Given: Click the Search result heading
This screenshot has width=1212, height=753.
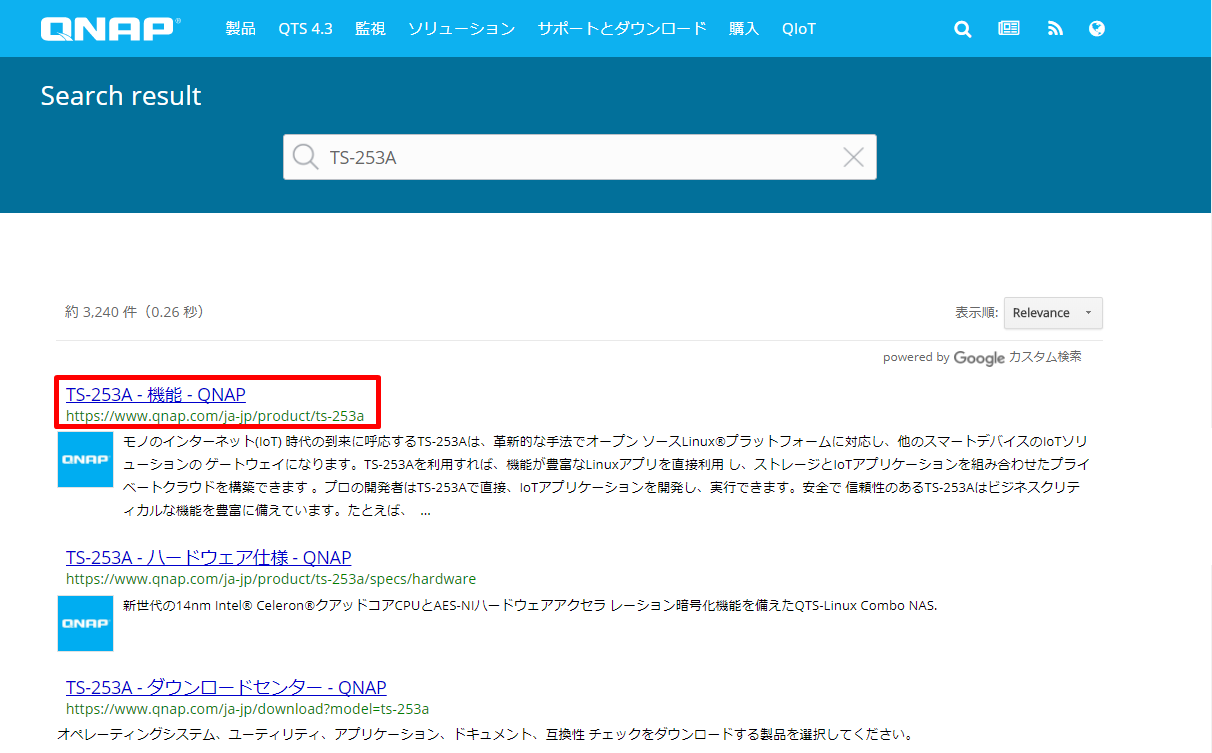Looking at the screenshot, I should 121,96.
